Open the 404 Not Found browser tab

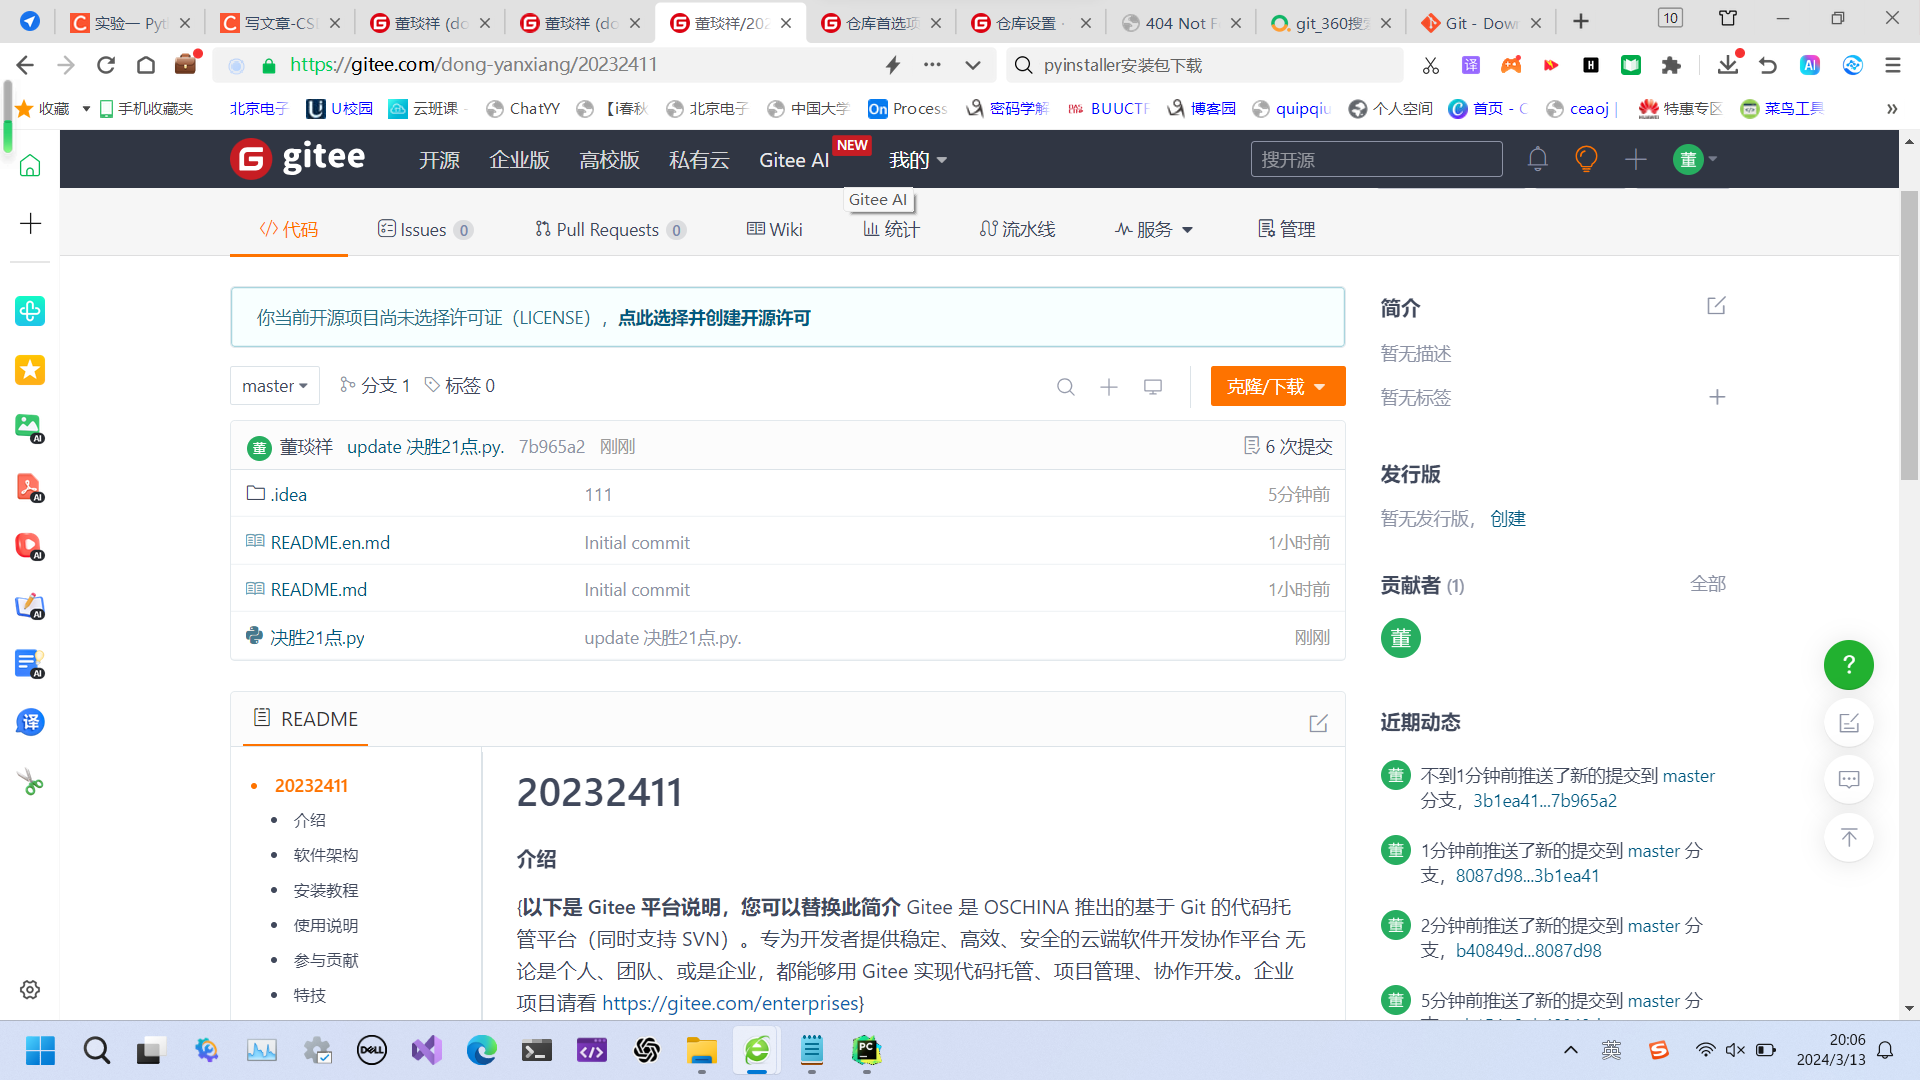1181,22
